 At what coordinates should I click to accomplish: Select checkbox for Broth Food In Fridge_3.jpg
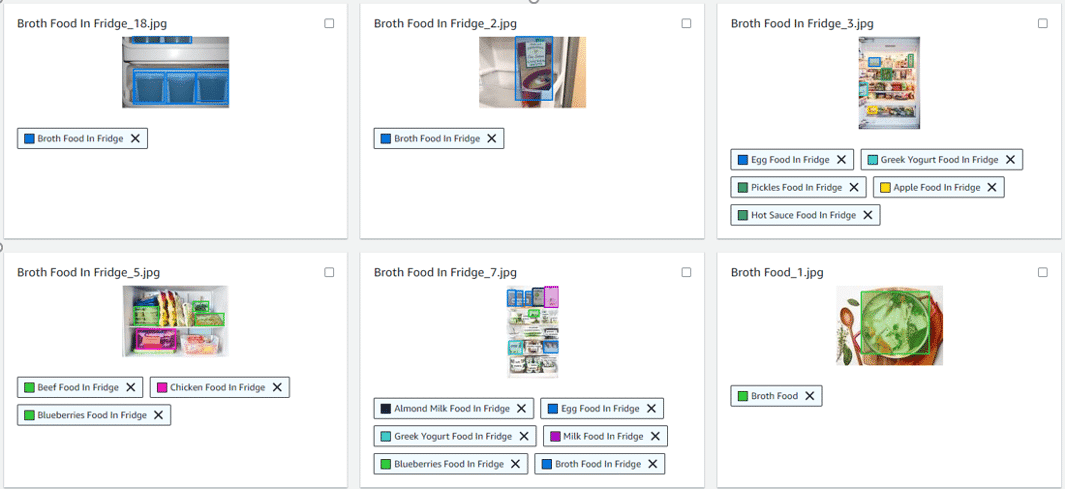click(1043, 23)
